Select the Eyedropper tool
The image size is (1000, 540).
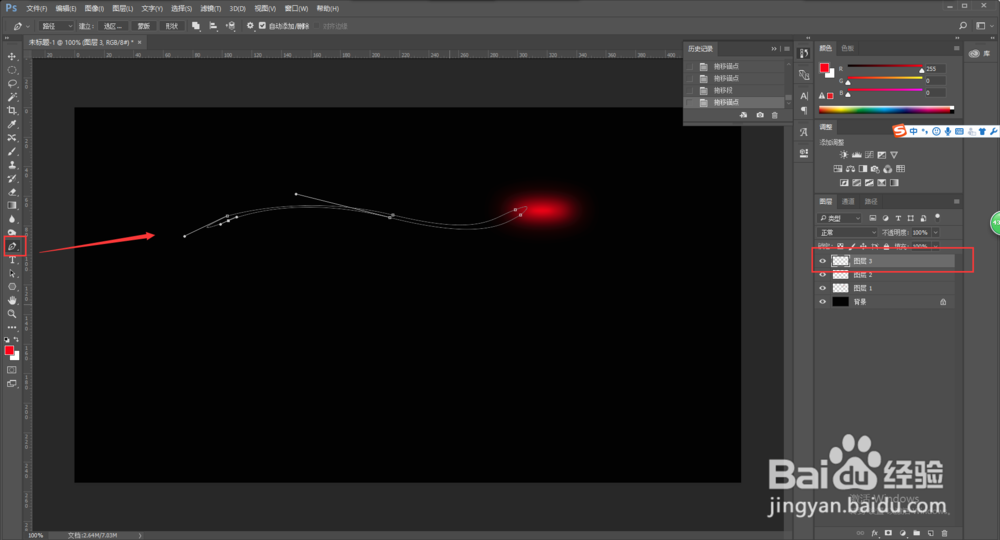point(11,124)
